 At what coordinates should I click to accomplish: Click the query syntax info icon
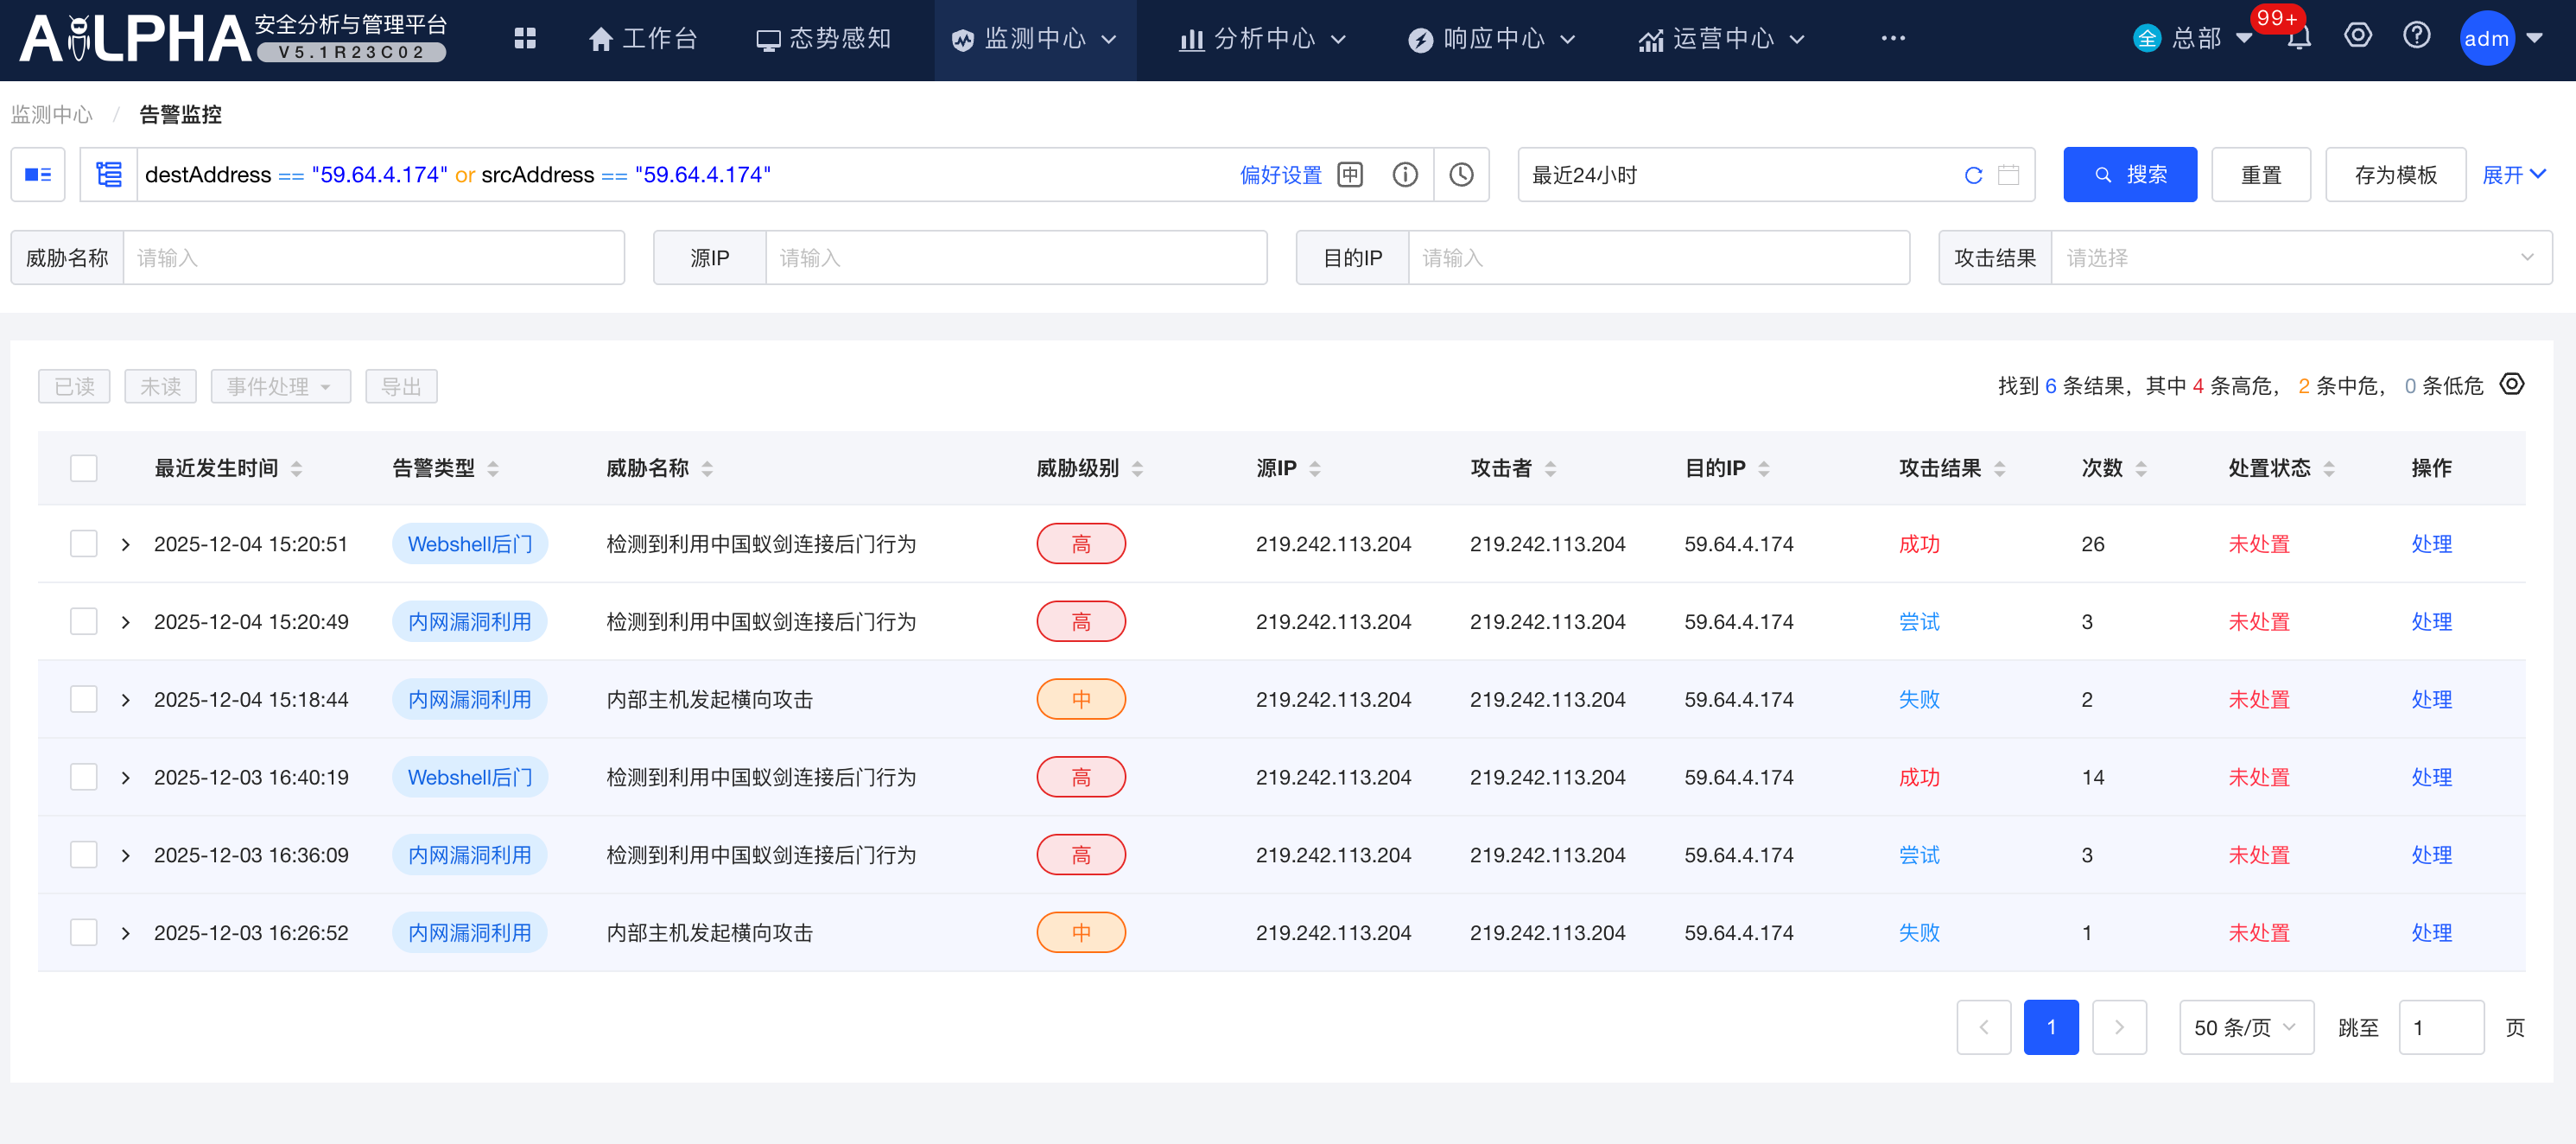(1405, 174)
